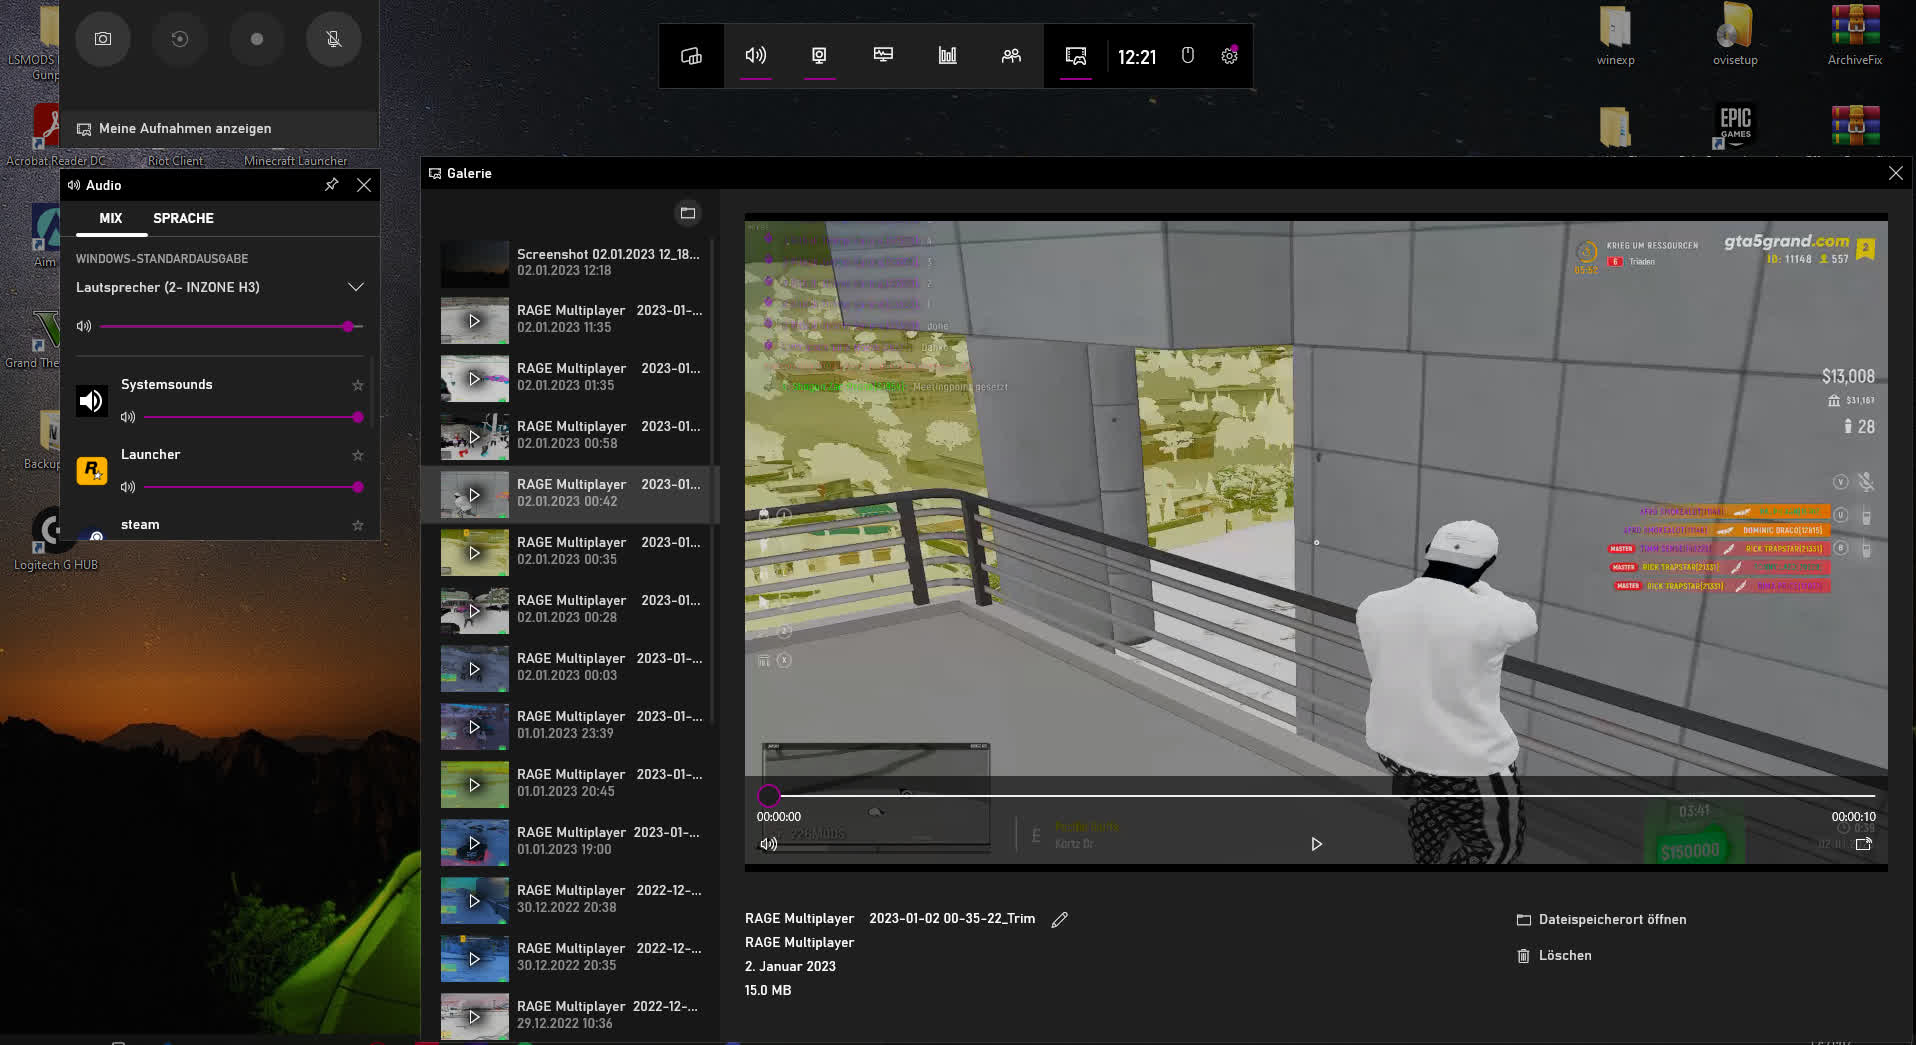
Task: Adjust the Systemsounds volume slider
Action: coord(253,417)
